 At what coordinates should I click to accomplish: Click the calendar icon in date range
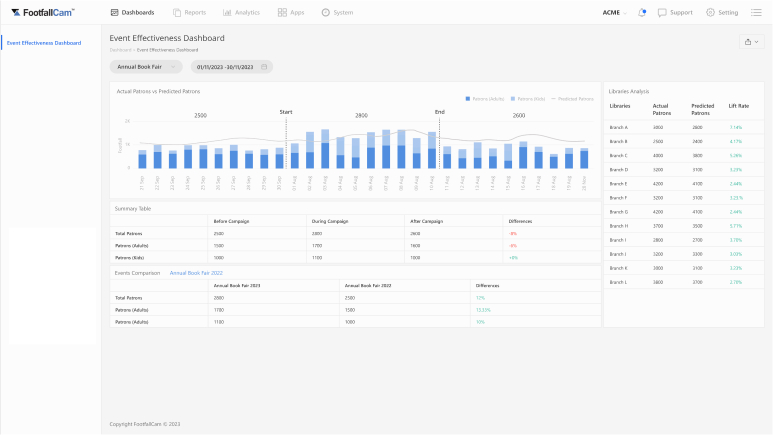(x=264, y=67)
